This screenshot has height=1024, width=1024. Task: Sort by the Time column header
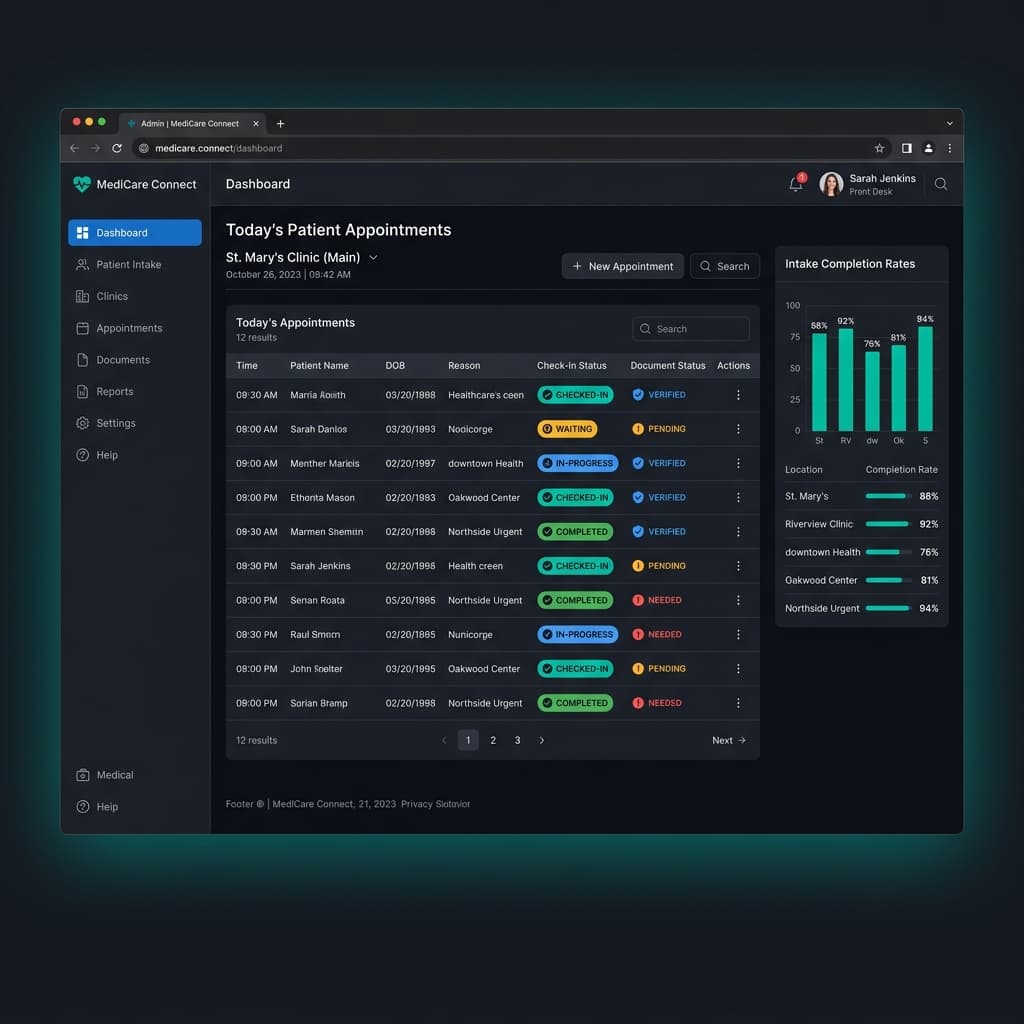tap(247, 366)
